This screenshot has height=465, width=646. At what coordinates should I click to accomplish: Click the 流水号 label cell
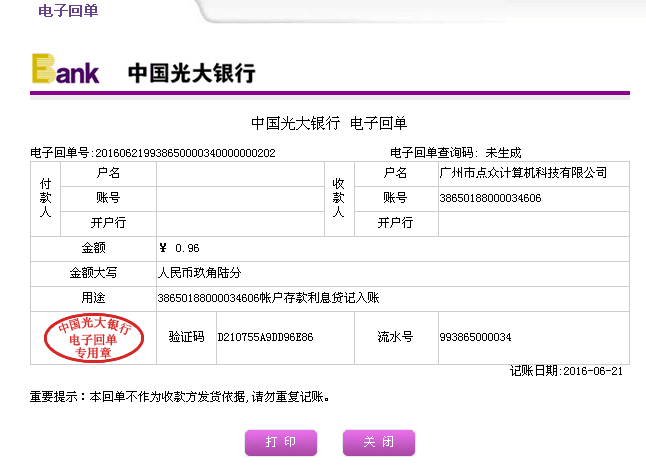tap(396, 338)
